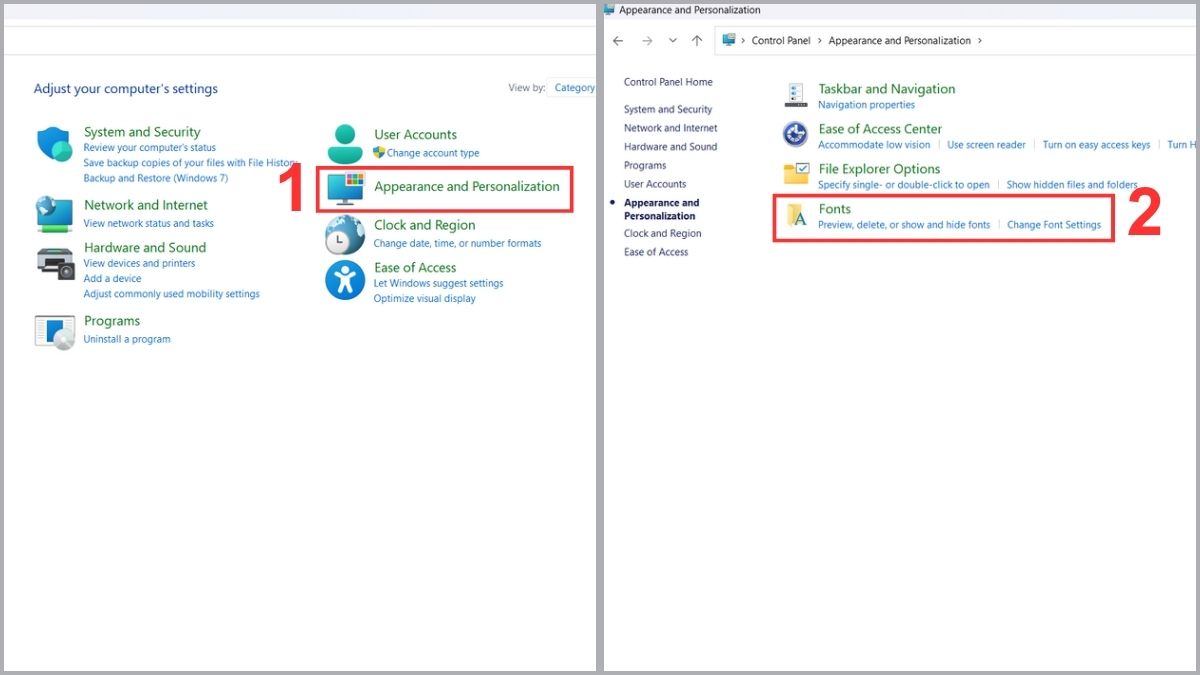Screen dimensions: 1200x675
Task: Click the Programs icon
Action: (x=55, y=332)
